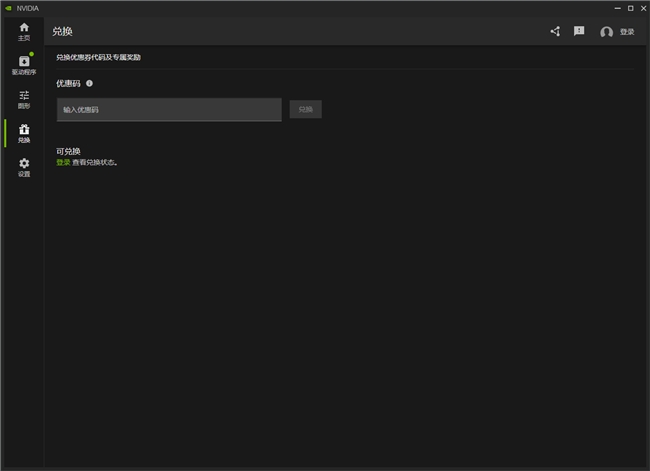Click the 查看兑换状态 text
Screen dimensions: 650x471
(95, 163)
